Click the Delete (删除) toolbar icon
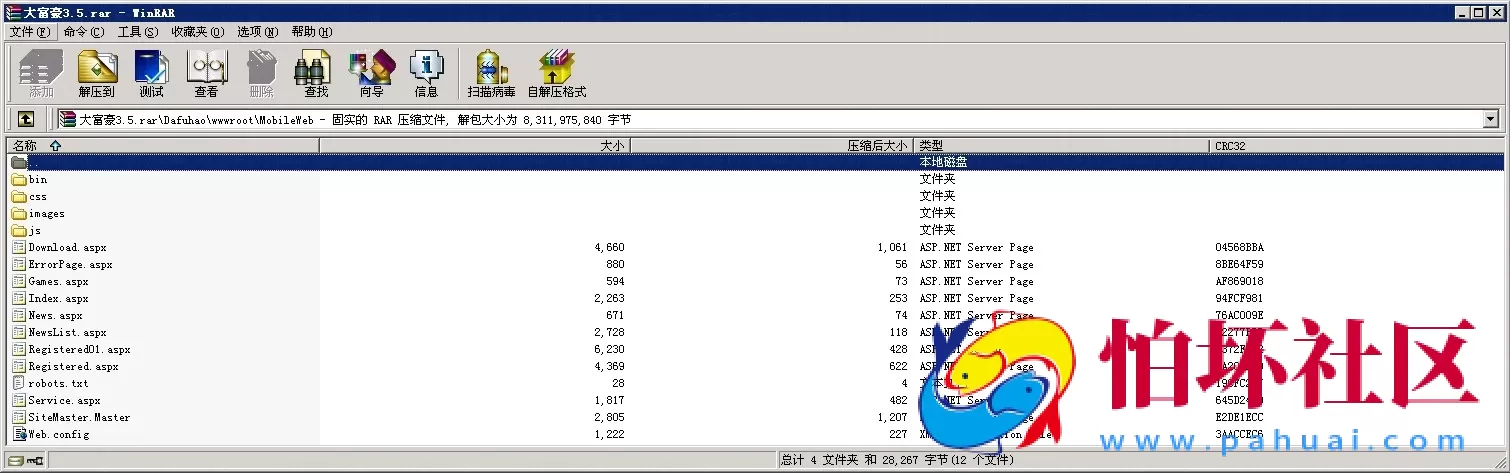Image resolution: width=1510 pixels, height=473 pixels. (261, 73)
